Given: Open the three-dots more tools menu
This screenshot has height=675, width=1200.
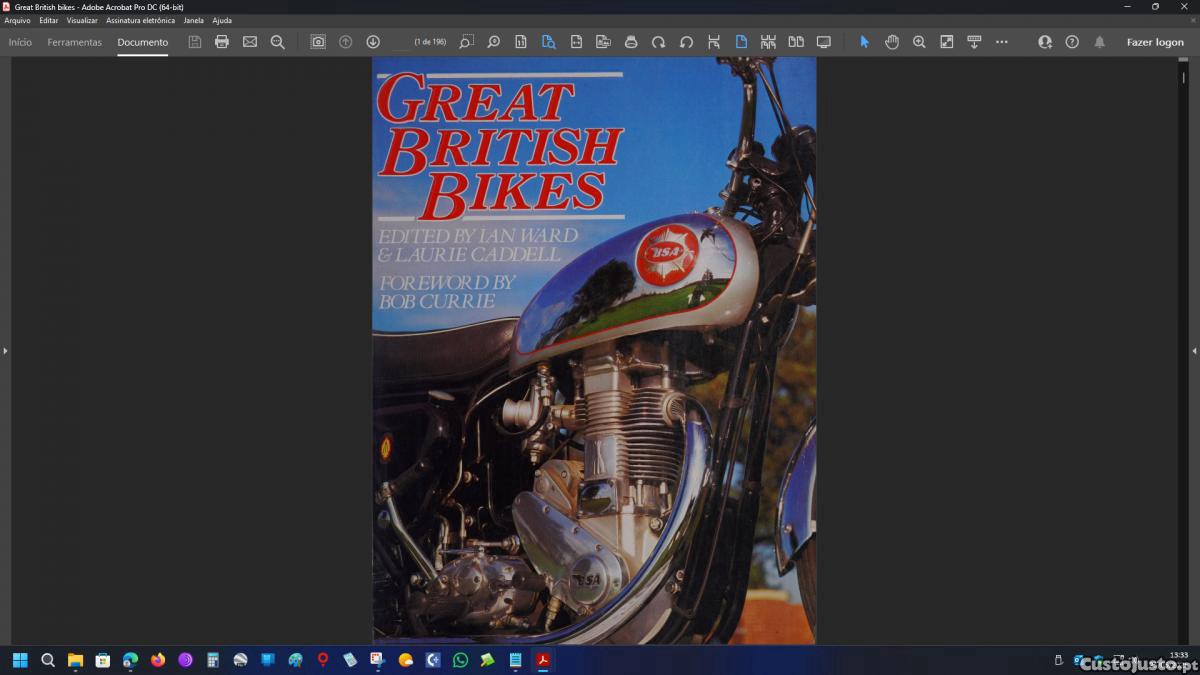Looking at the screenshot, I should [1002, 42].
